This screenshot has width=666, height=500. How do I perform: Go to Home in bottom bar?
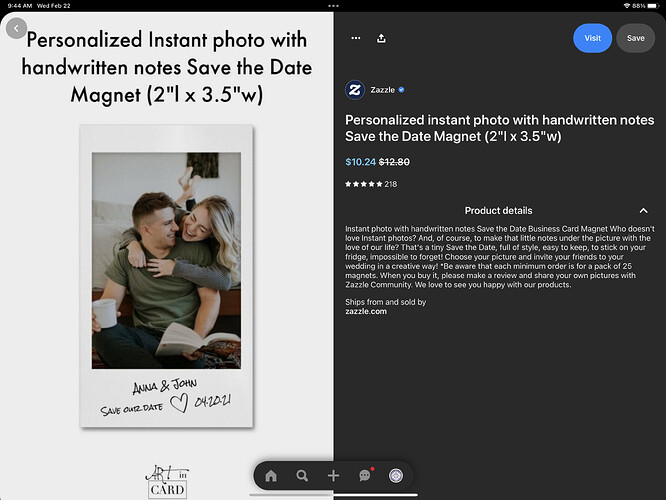point(271,476)
